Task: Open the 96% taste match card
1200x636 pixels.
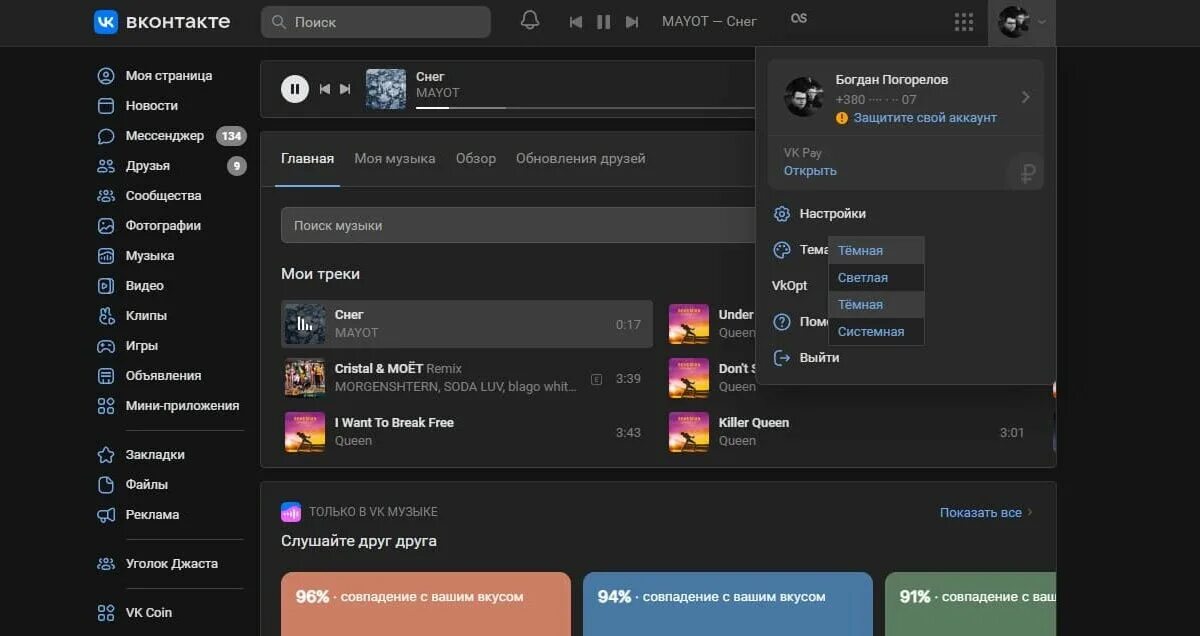Action: [x=426, y=604]
